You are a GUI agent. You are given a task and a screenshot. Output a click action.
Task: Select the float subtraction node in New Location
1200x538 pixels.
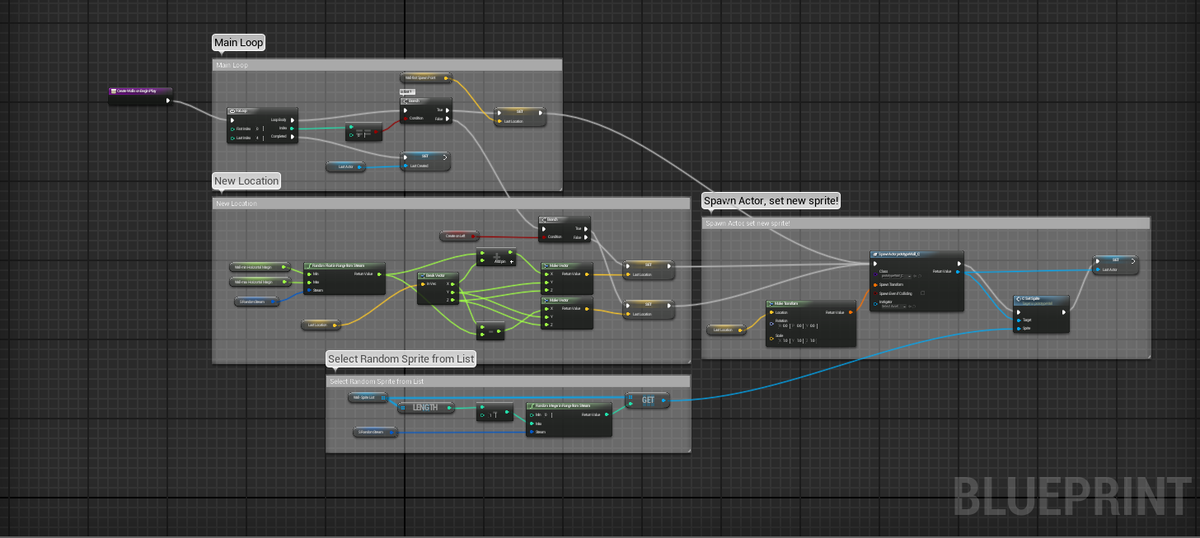(x=491, y=332)
